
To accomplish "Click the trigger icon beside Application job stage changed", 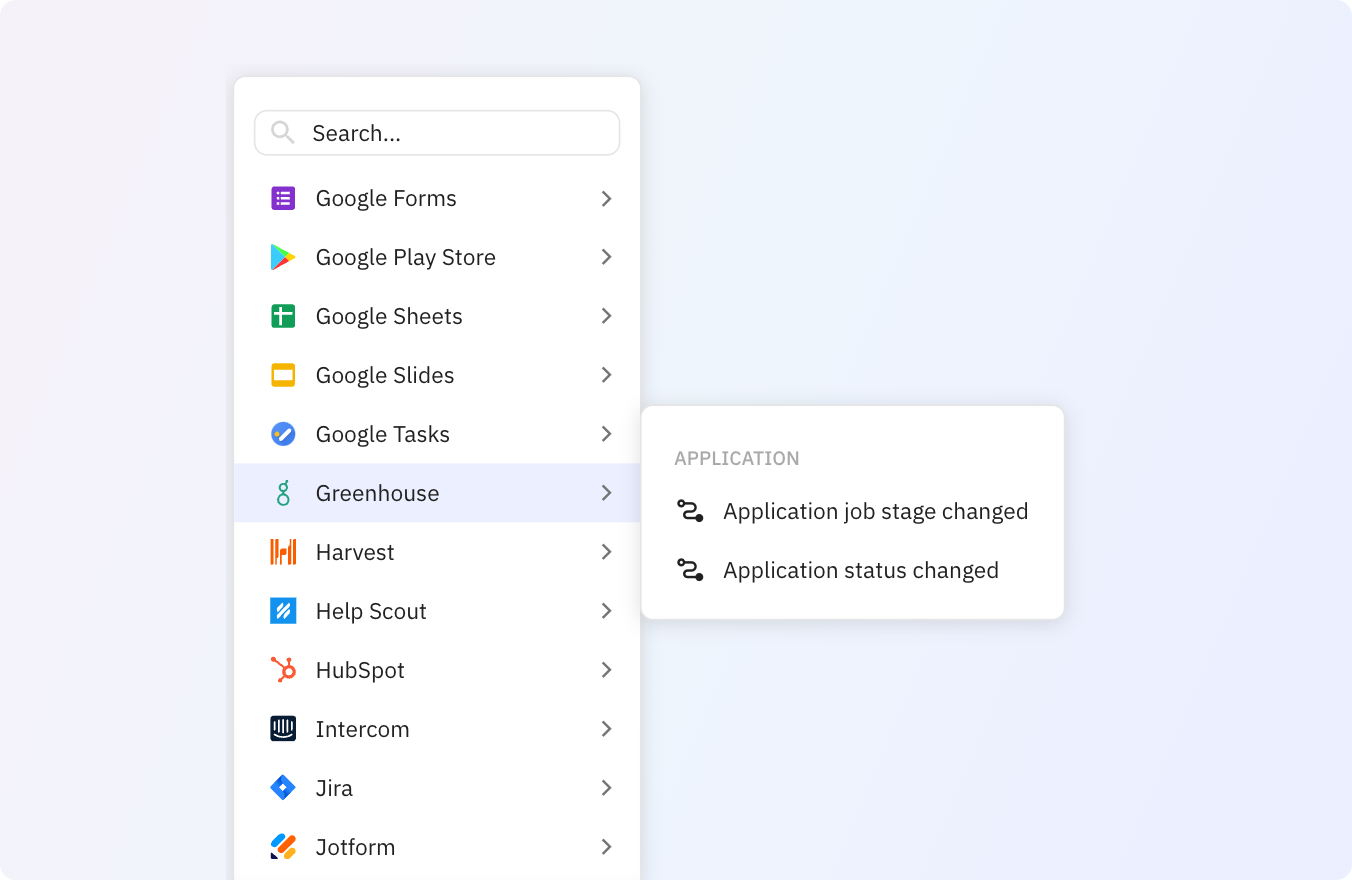I will 690,511.
